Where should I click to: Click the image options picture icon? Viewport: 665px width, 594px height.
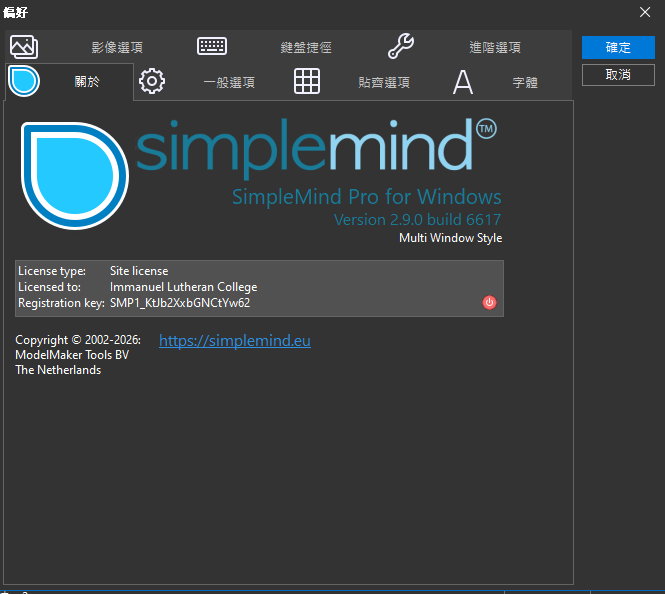pyautogui.click(x=23, y=47)
